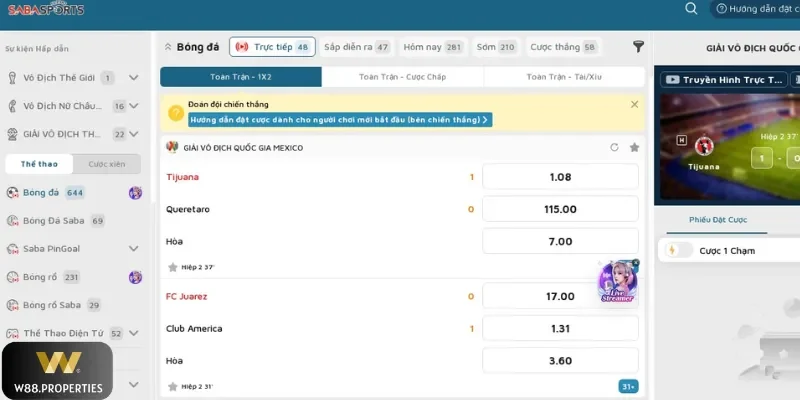Favorite the Mexico league with star icon

pos(634,147)
